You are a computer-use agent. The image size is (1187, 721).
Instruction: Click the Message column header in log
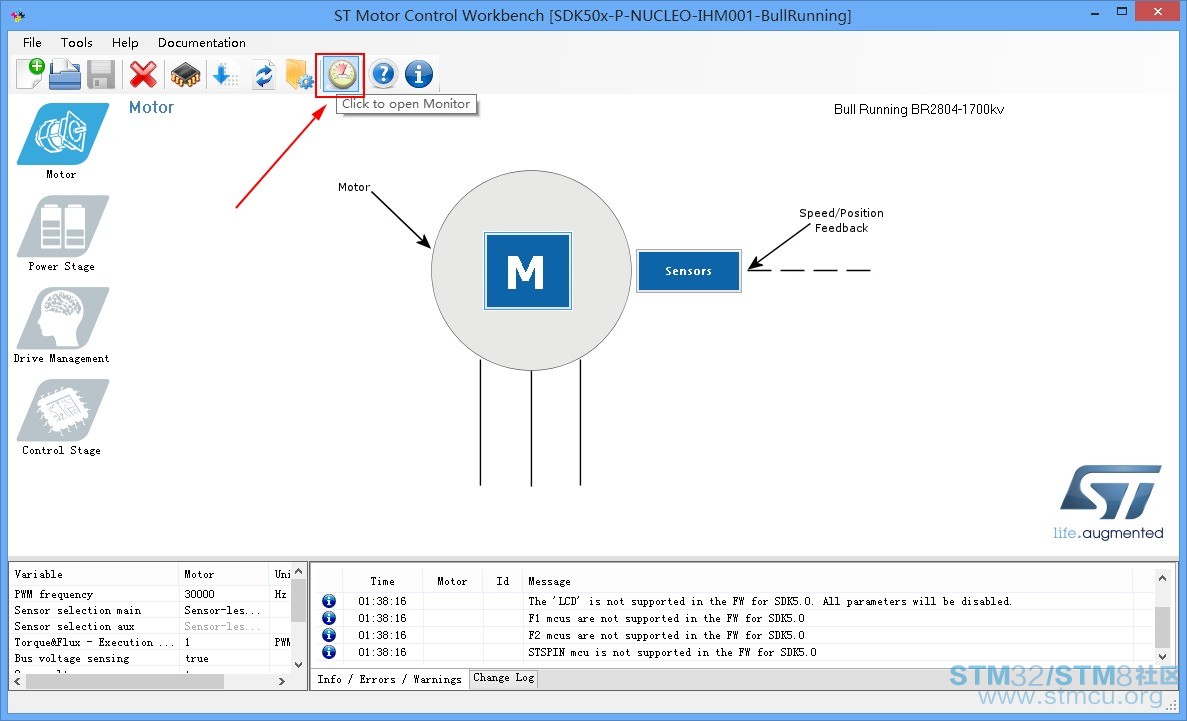tap(827, 581)
